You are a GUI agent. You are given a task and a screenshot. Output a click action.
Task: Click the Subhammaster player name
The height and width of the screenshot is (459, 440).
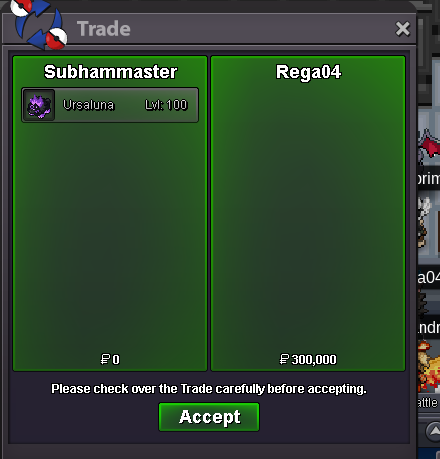coord(110,72)
